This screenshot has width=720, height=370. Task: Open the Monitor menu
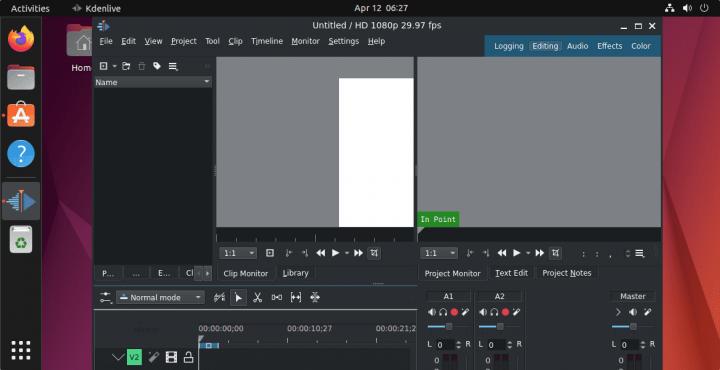305,41
